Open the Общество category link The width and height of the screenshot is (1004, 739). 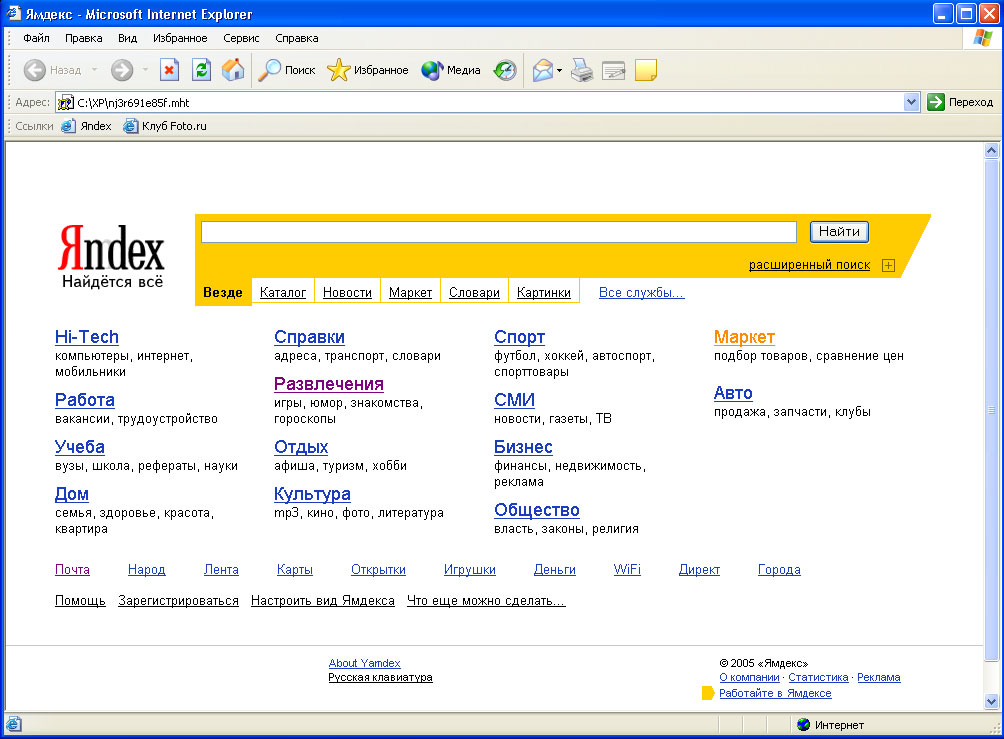pyautogui.click(x=537, y=510)
